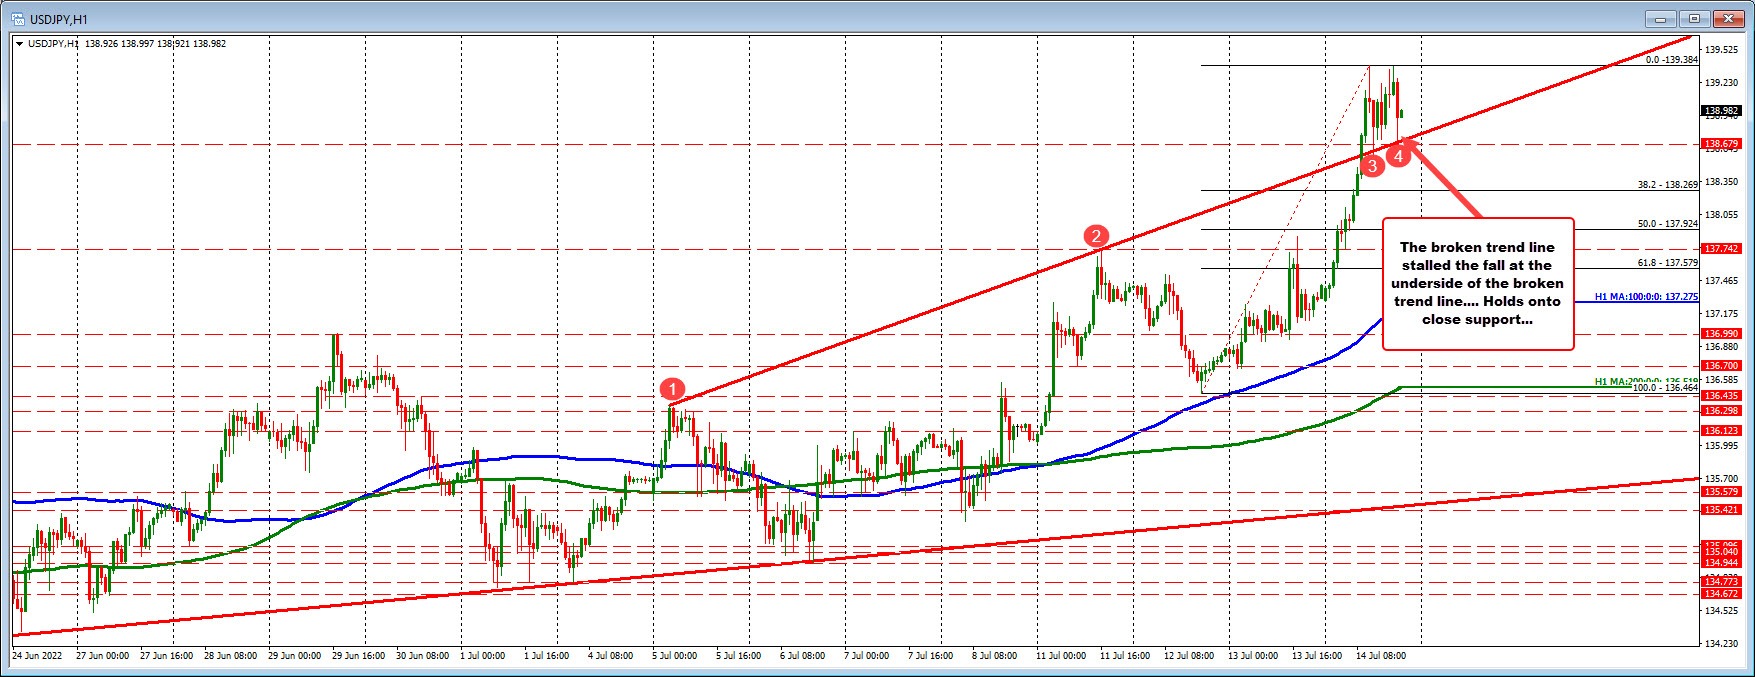Click price axis value 134.230
The height and width of the screenshot is (677, 1755).
1721,644
